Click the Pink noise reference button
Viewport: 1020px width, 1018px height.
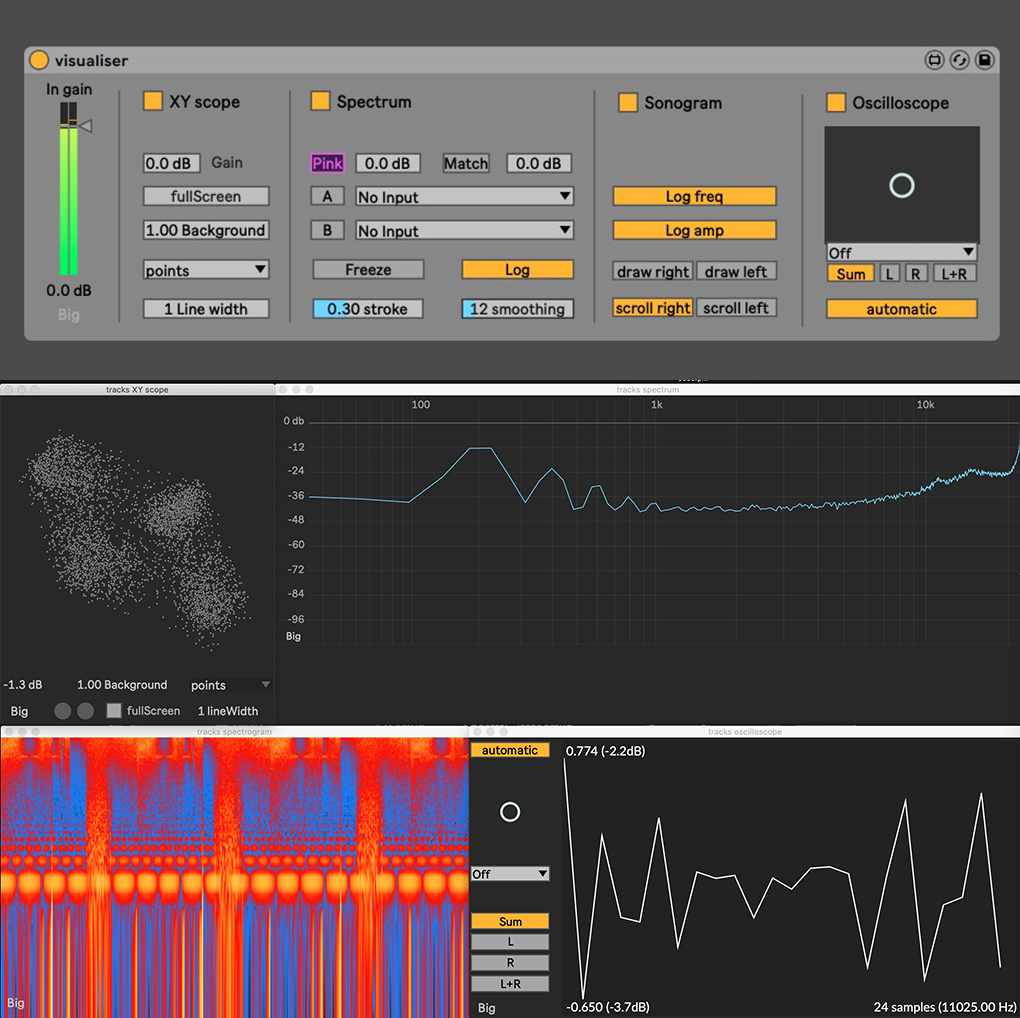(327, 163)
